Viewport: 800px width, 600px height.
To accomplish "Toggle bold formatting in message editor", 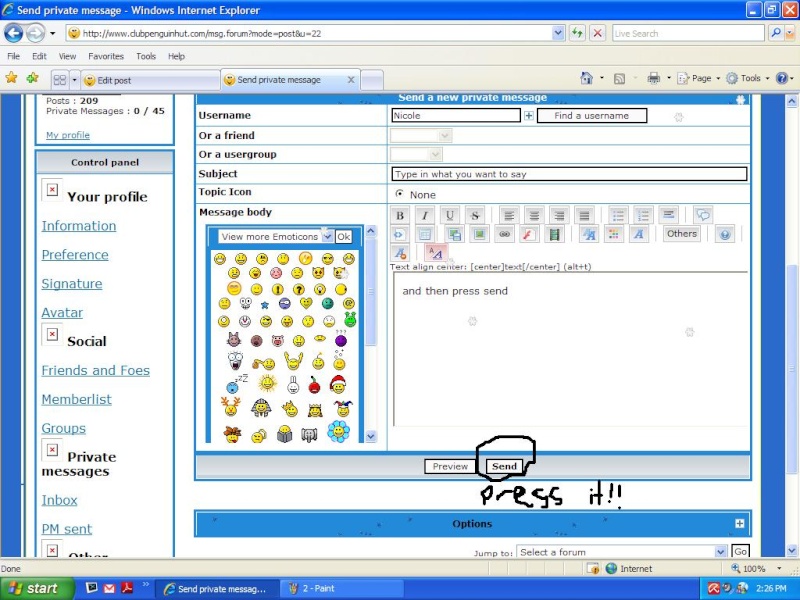I will point(400,215).
